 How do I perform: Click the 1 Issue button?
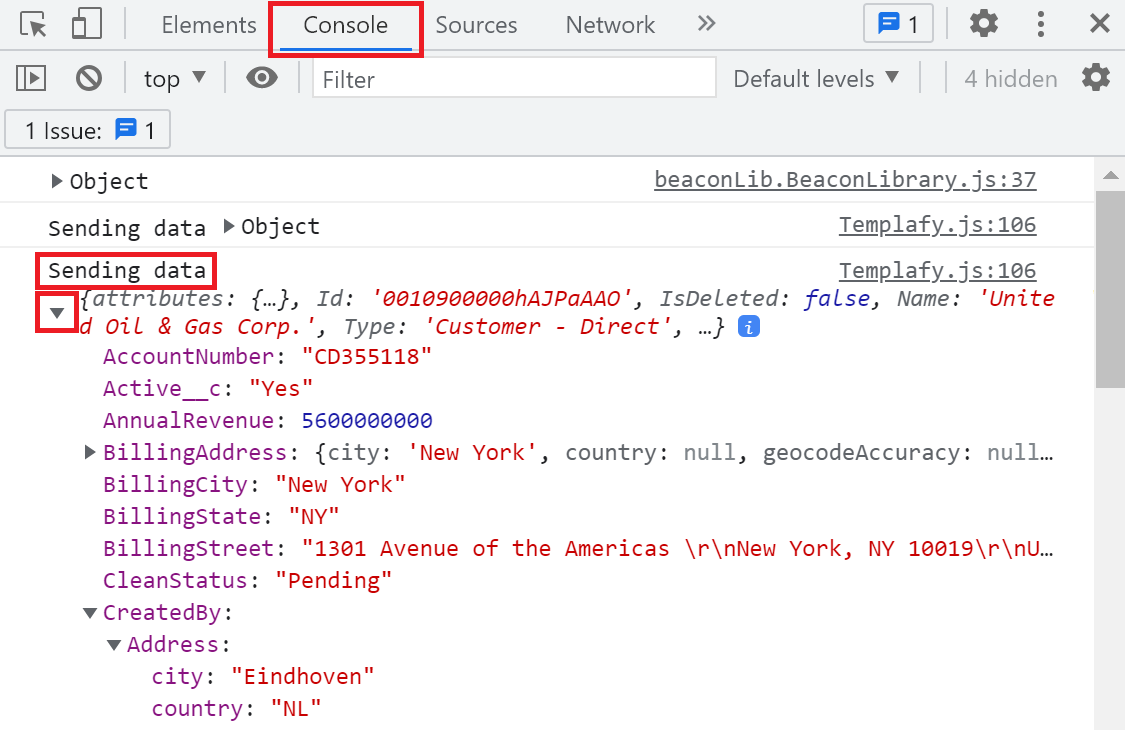click(x=88, y=130)
